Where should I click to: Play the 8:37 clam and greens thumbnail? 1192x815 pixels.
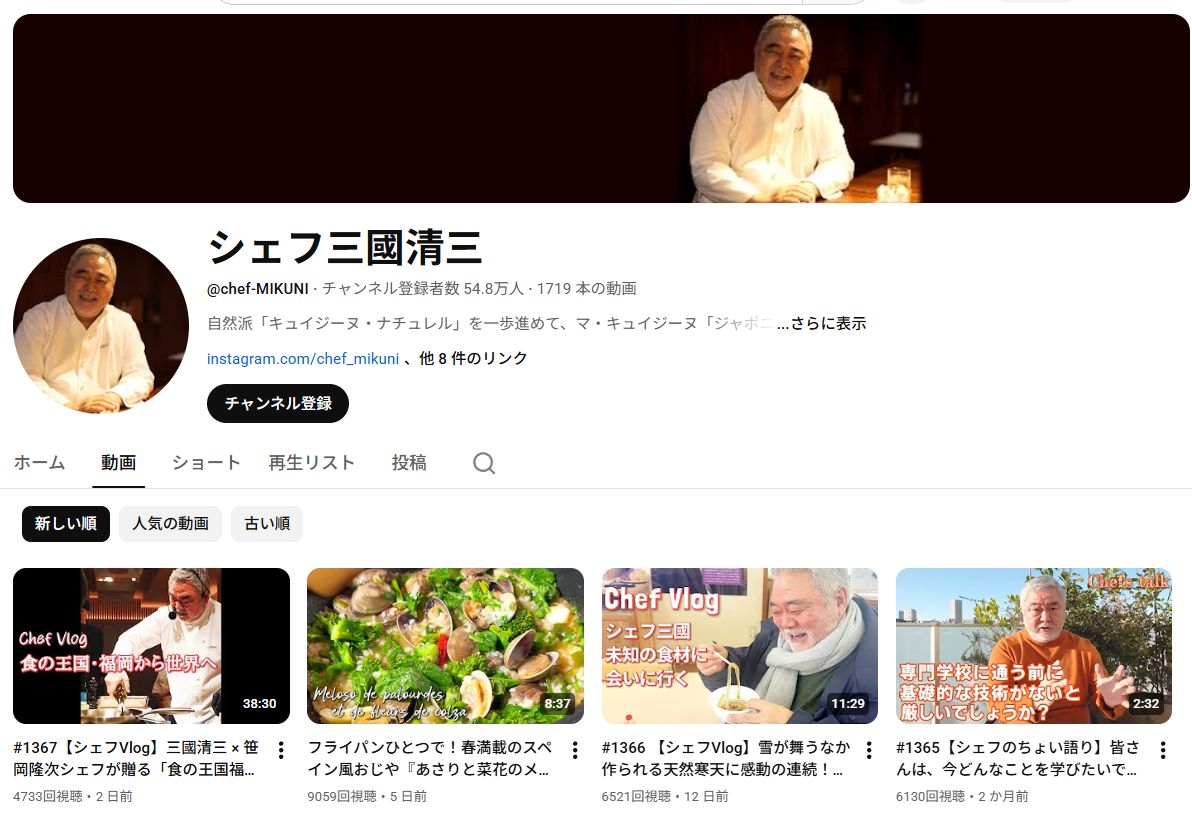445,646
